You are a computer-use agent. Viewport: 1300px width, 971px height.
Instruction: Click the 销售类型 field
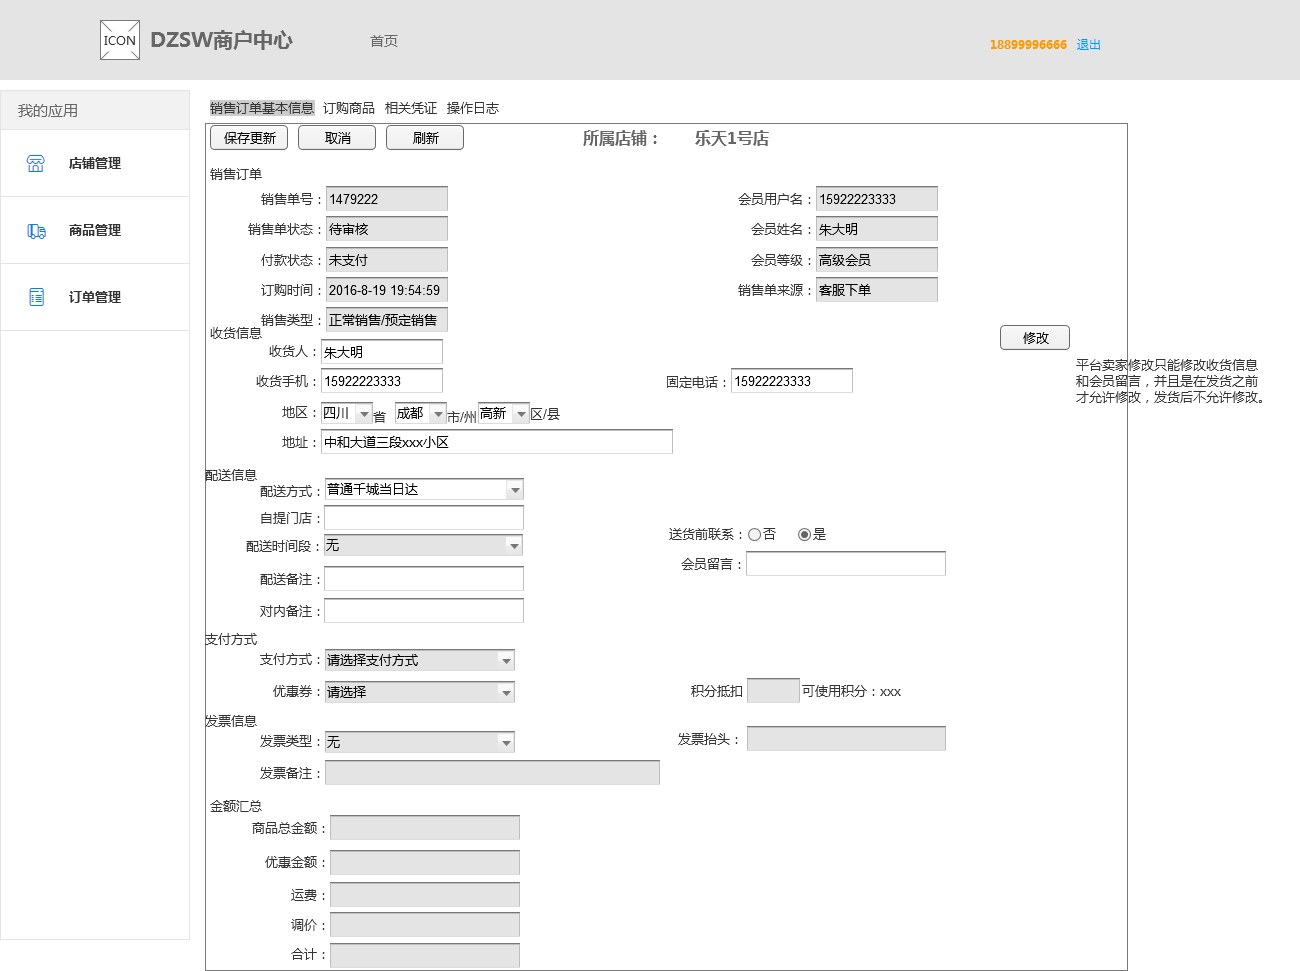pyautogui.click(x=387, y=320)
